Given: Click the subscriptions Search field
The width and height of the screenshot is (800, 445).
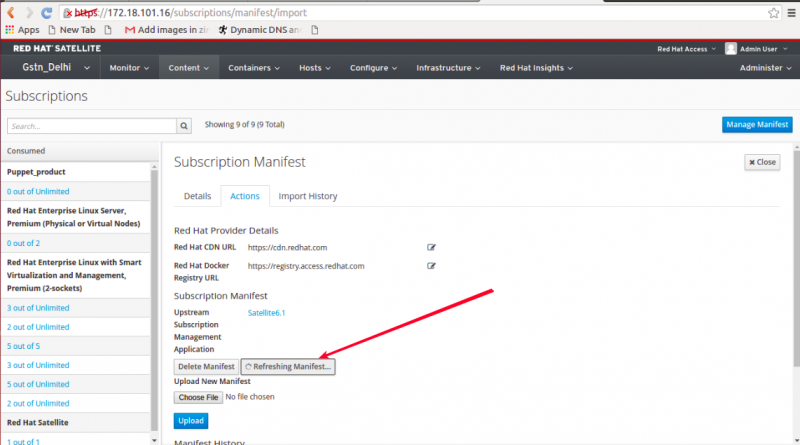Looking at the screenshot, I should pyautogui.click(x=92, y=126).
